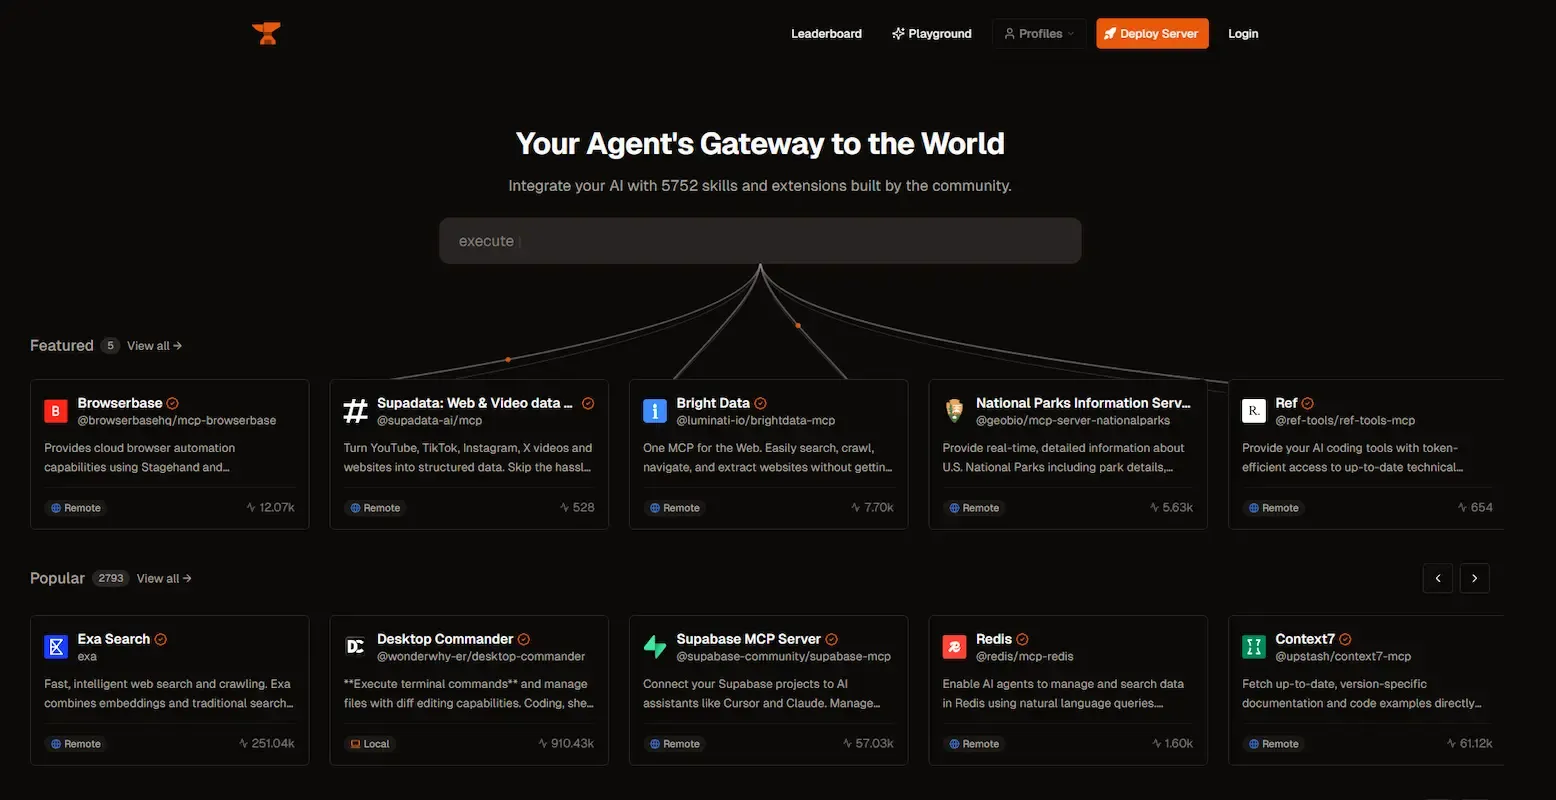
Task: Click the @supadata-ai/mcp handle text
Action: 430,421
